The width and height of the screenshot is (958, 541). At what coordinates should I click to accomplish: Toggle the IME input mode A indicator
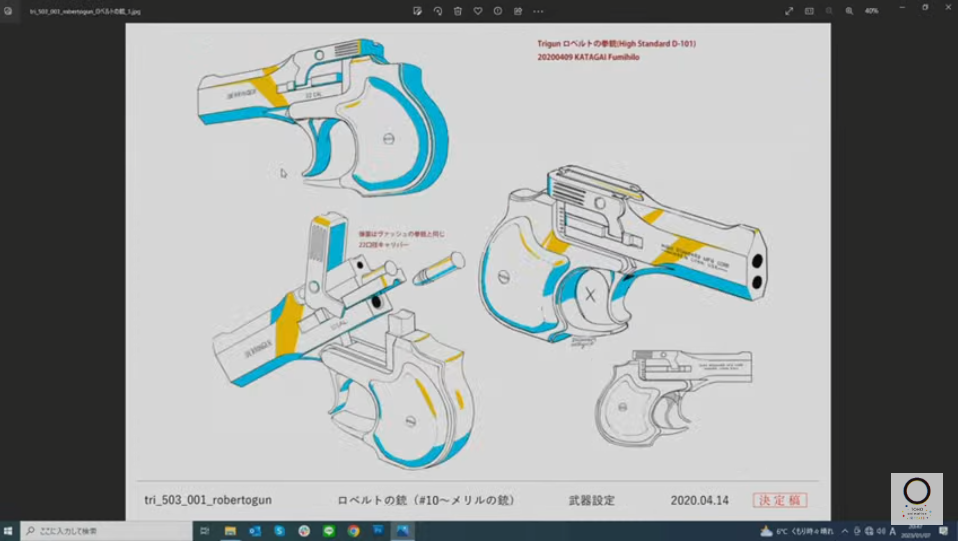pos(893,531)
